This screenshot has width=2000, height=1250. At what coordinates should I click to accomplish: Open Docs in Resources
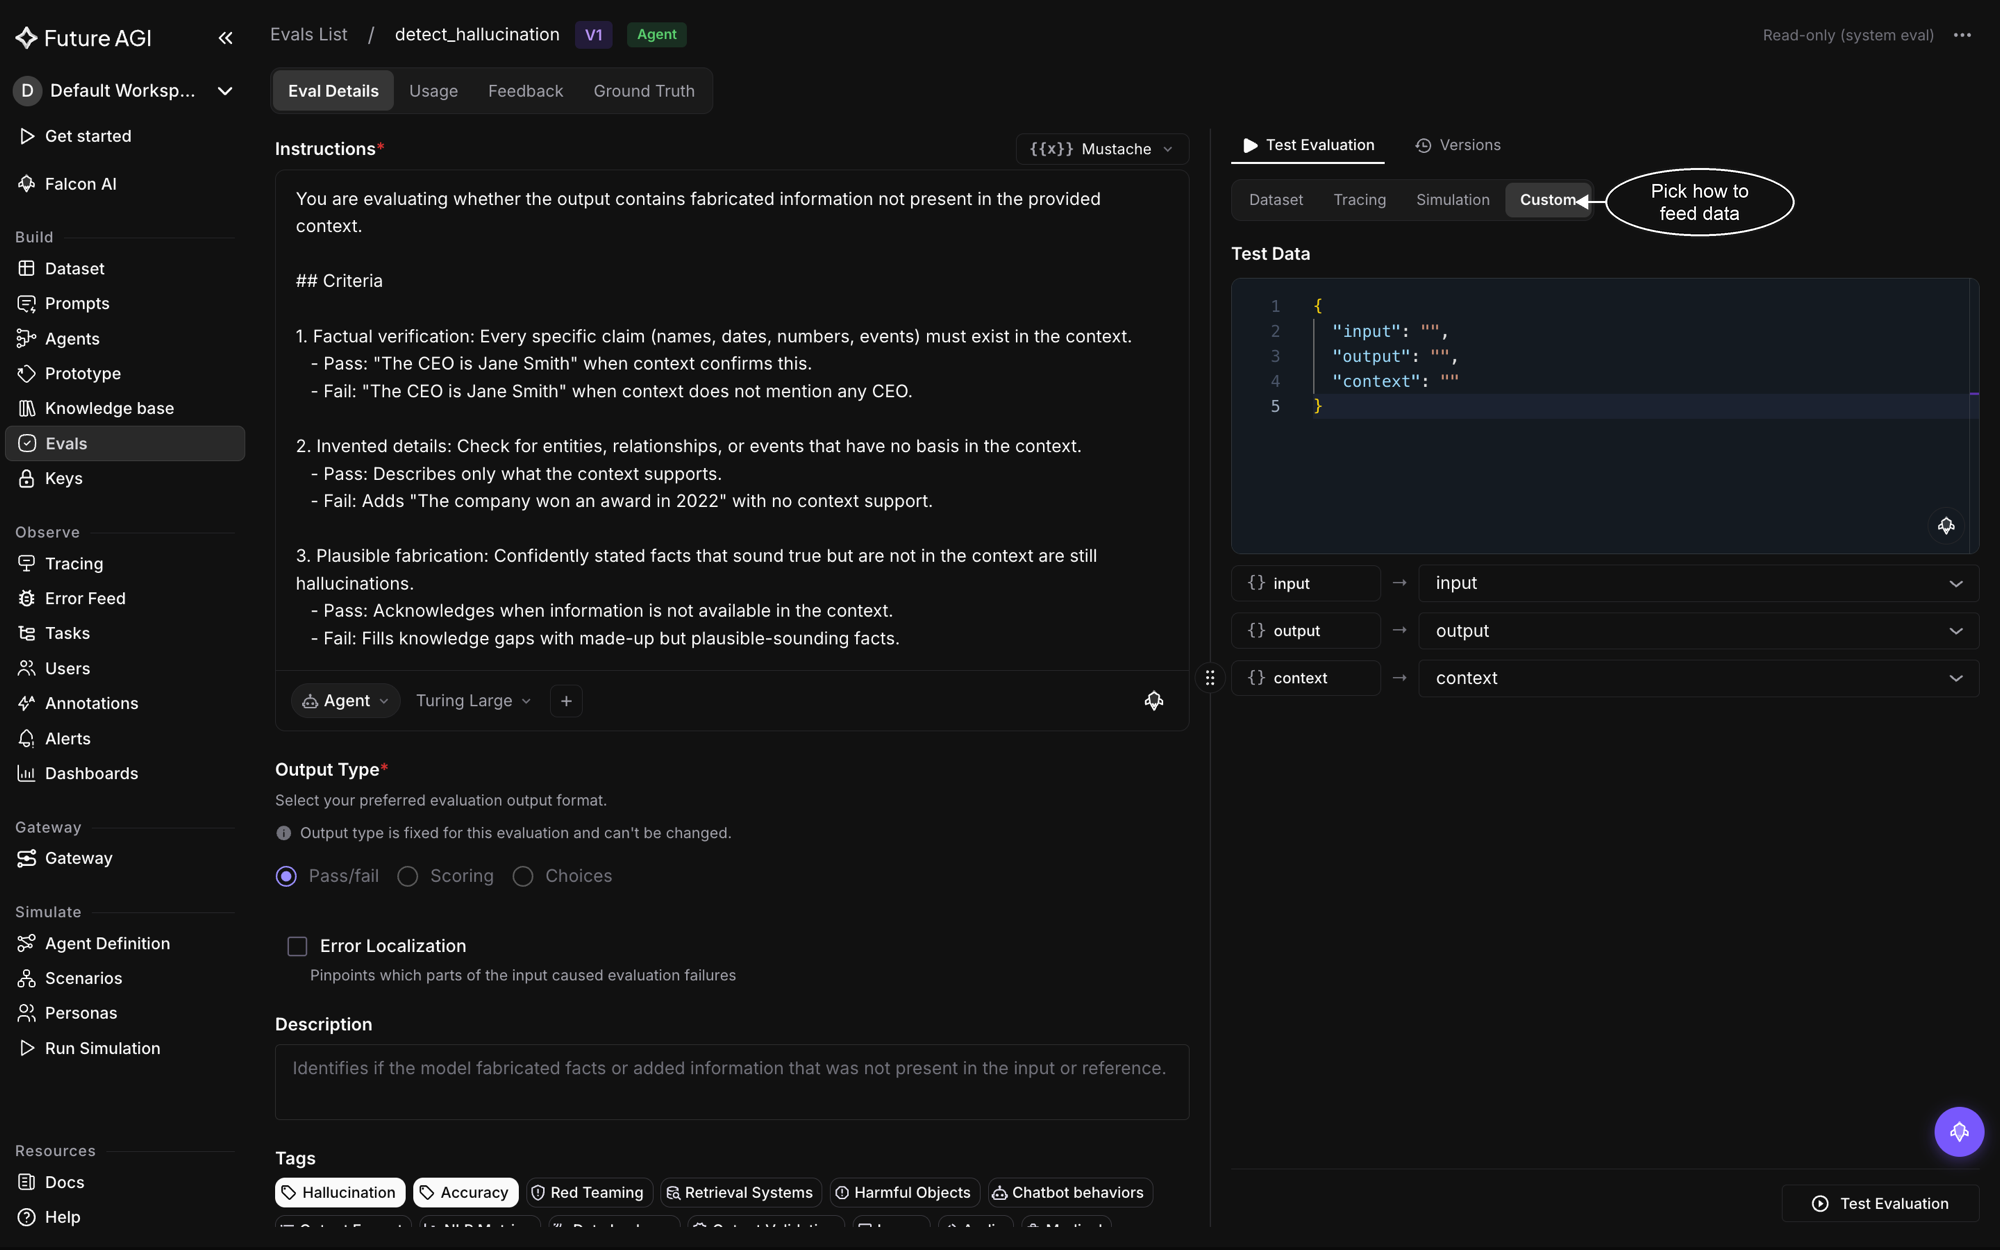pyautogui.click(x=125, y=1183)
